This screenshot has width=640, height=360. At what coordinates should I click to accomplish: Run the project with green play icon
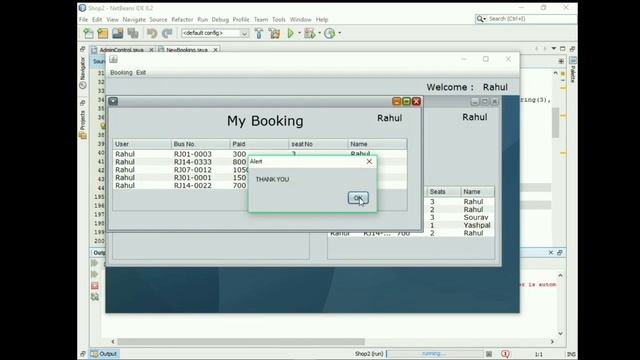click(x=290, y=33)
